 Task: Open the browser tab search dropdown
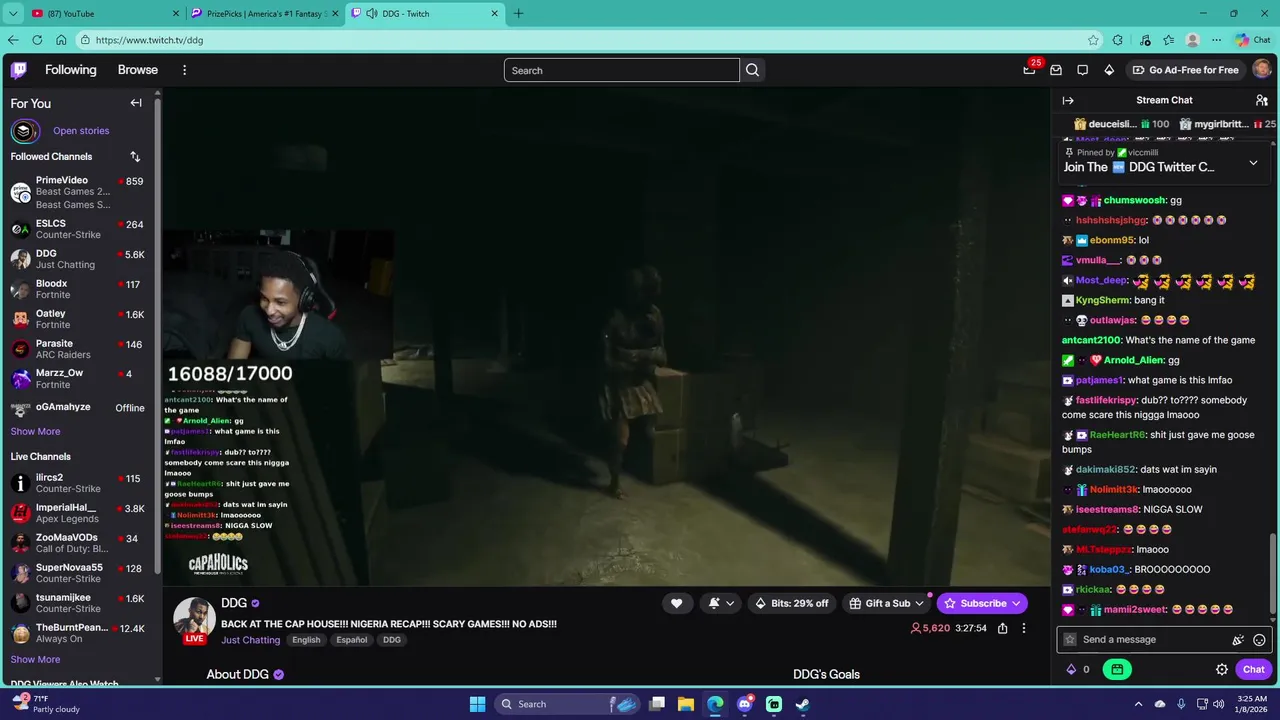point(13,13)
